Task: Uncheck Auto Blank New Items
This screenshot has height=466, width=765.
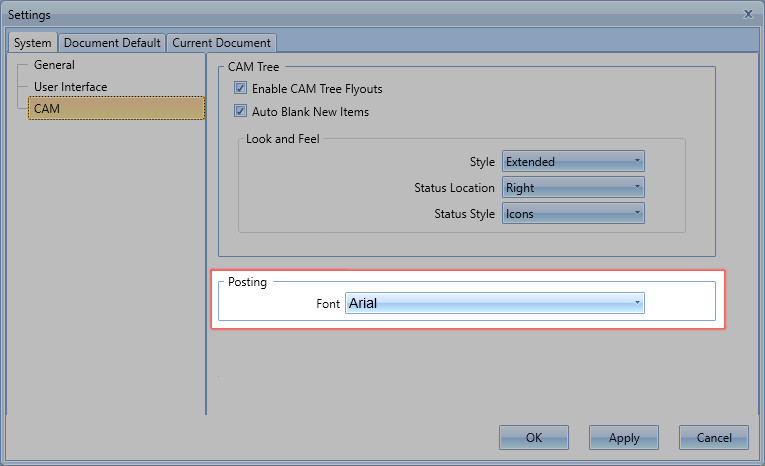Action: tap(240, 111)
